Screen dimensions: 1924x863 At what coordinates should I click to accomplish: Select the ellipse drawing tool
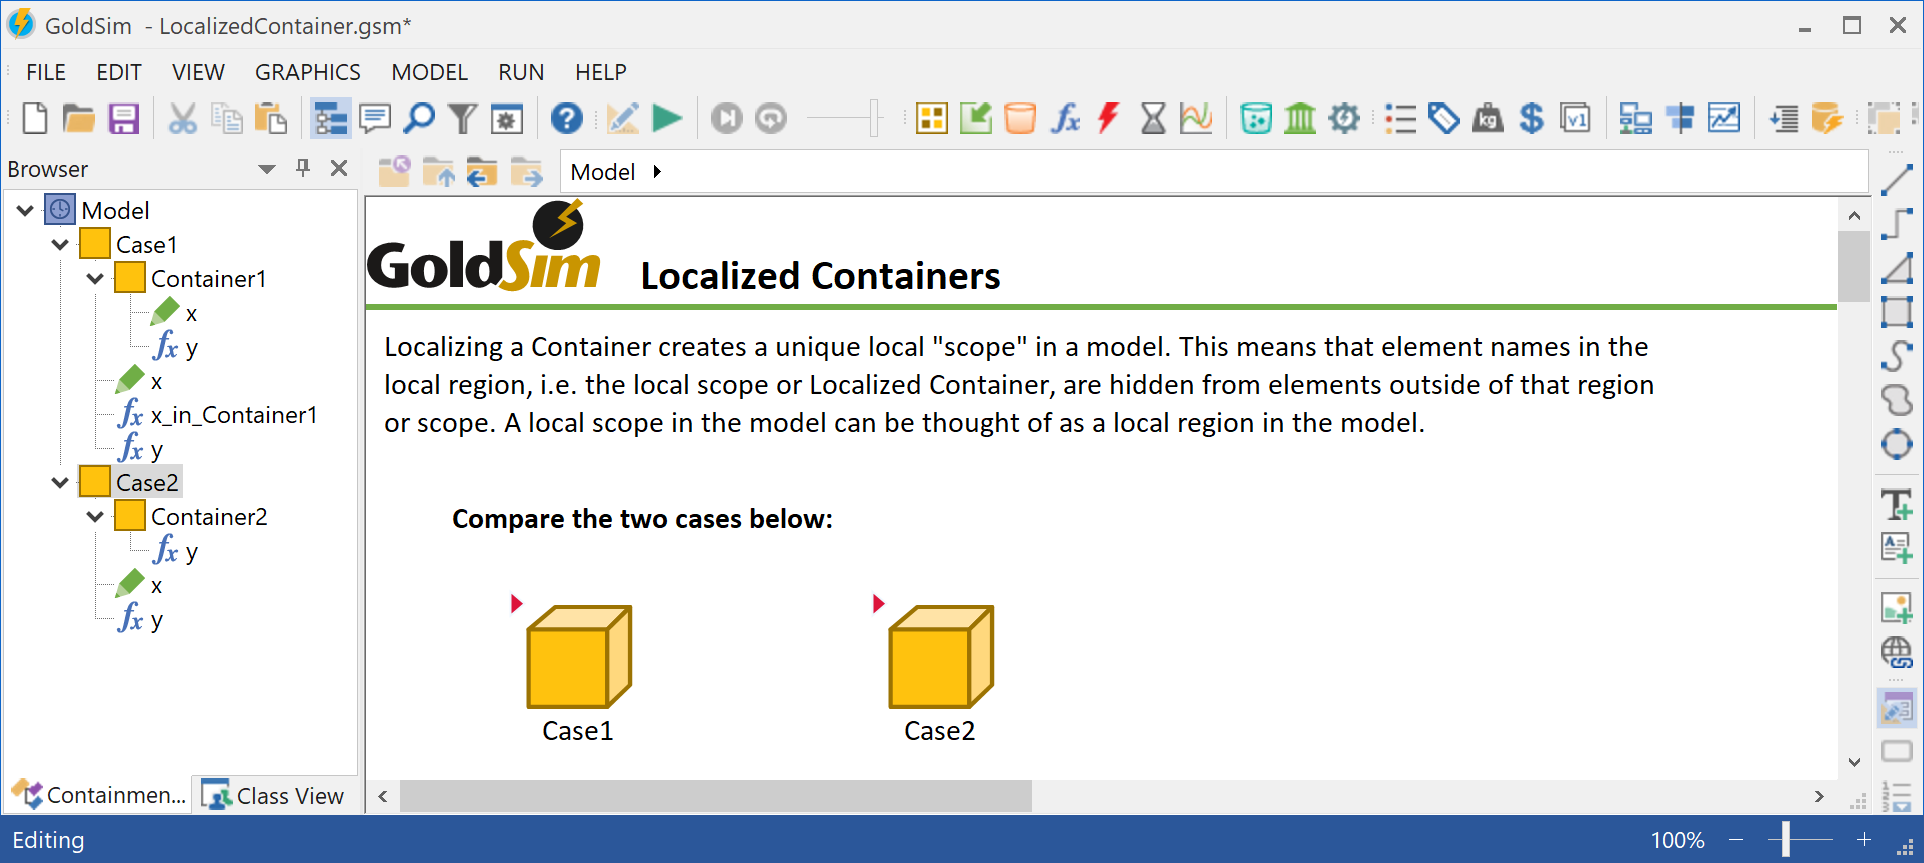[x=1896, y=444]
